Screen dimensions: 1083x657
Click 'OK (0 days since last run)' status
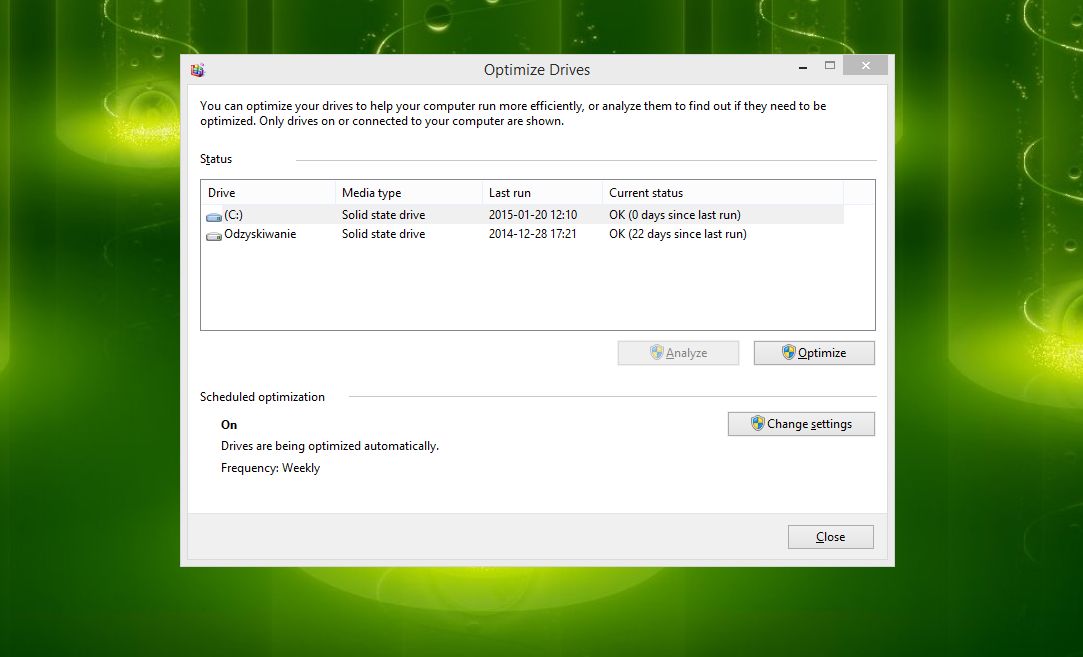pyautogui.click(x=675, y=215)
